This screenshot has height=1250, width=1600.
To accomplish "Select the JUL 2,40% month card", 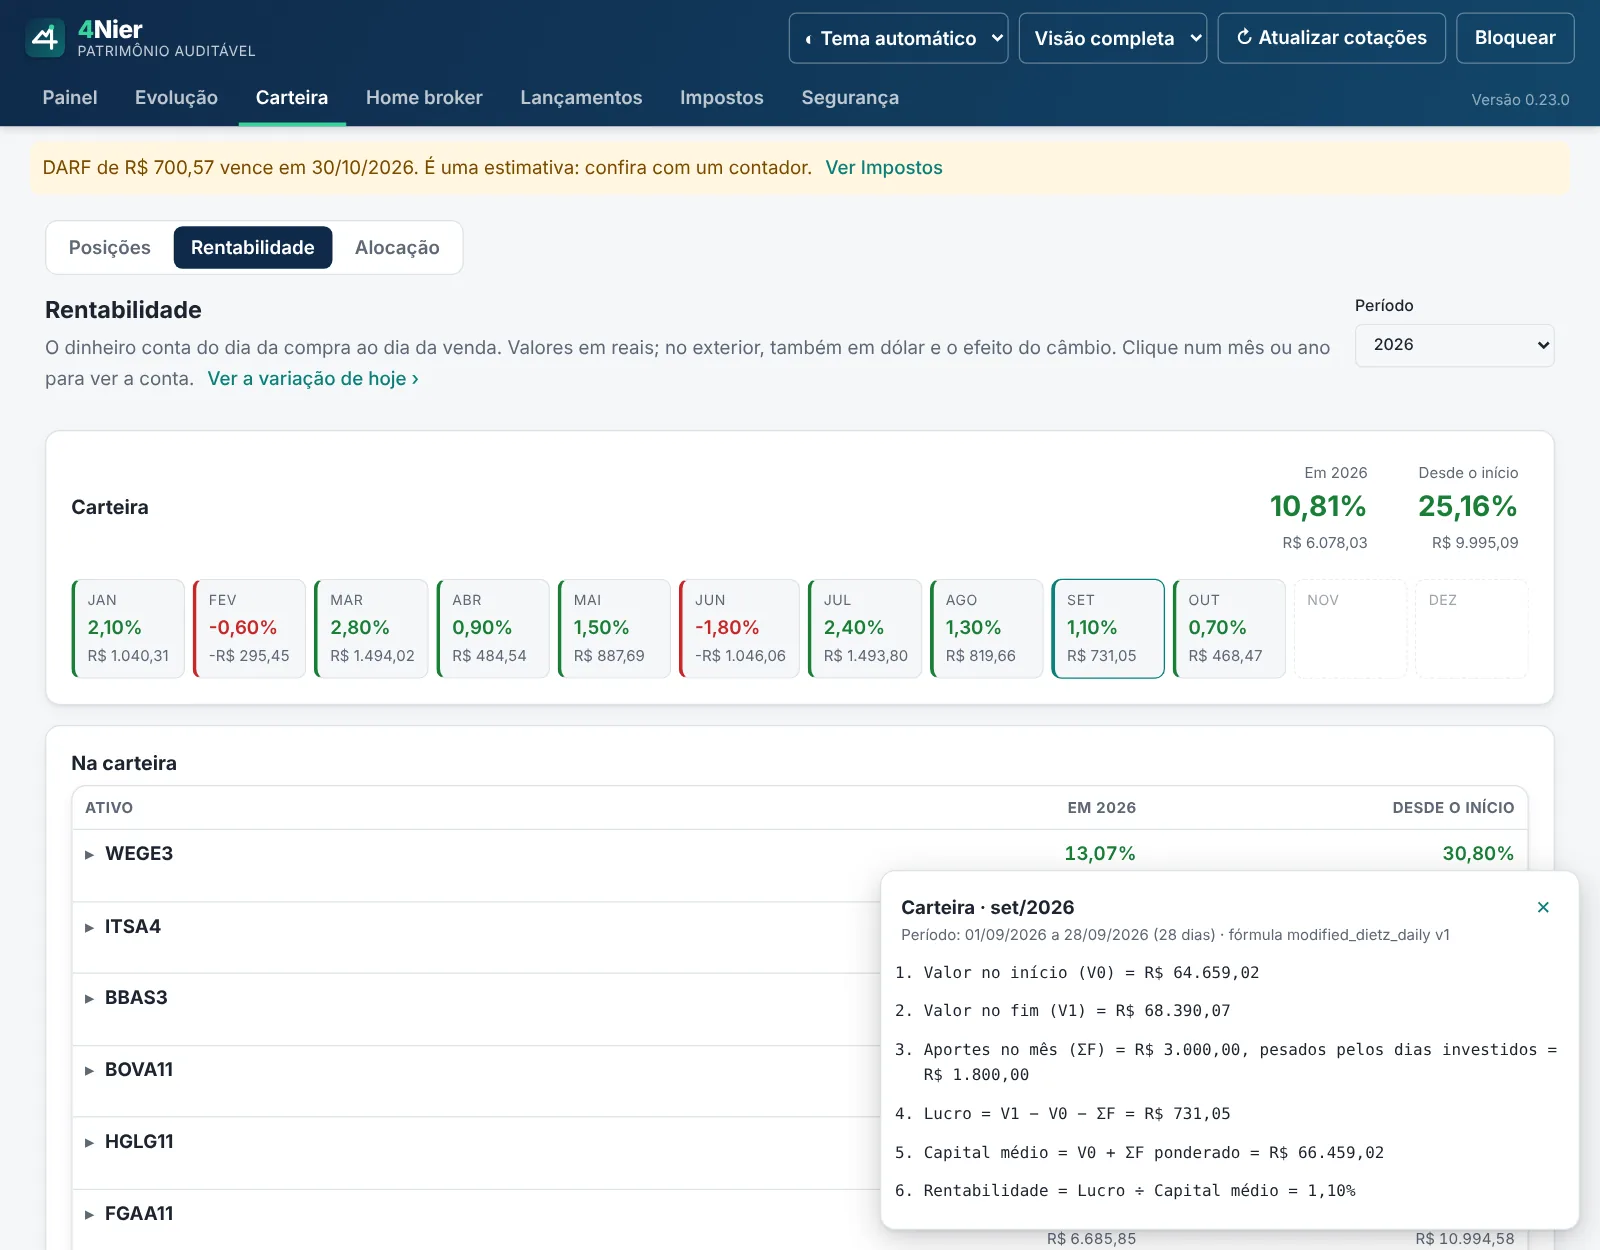I will pos(865,629).
